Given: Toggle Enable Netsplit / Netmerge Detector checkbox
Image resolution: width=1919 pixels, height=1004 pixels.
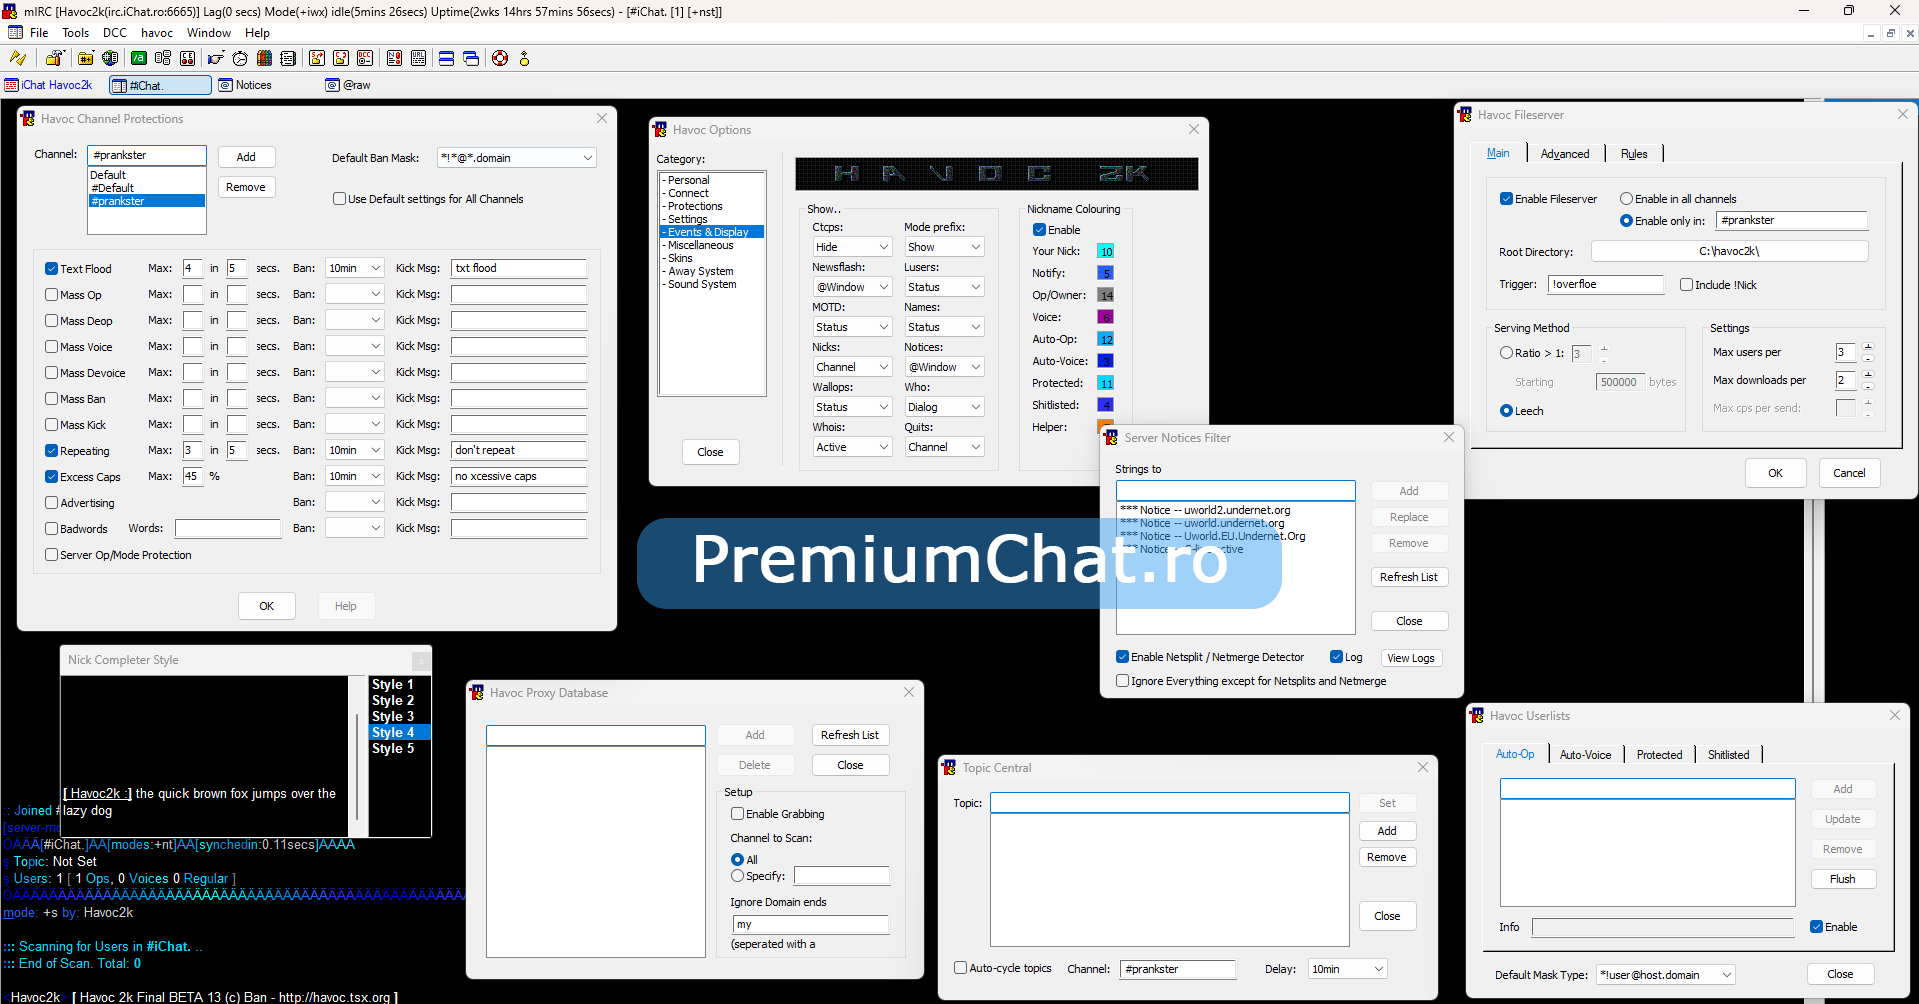Looking at the screenshot, I should [x=1122, y=657].
